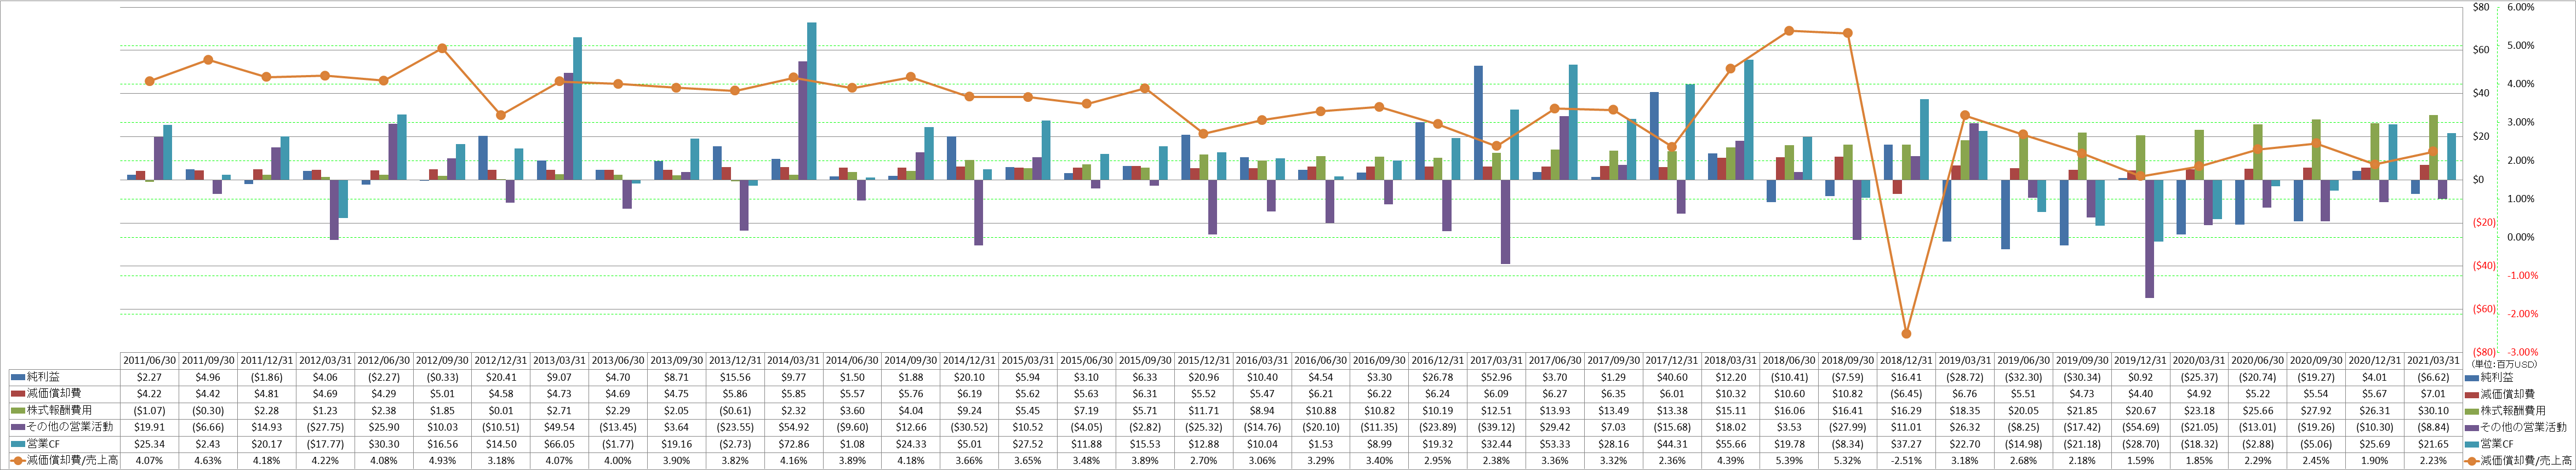Click the deepest purple bar at 2019/12/31
The height and width of the screenshot is (470, 2576).
coord(2149,239)
